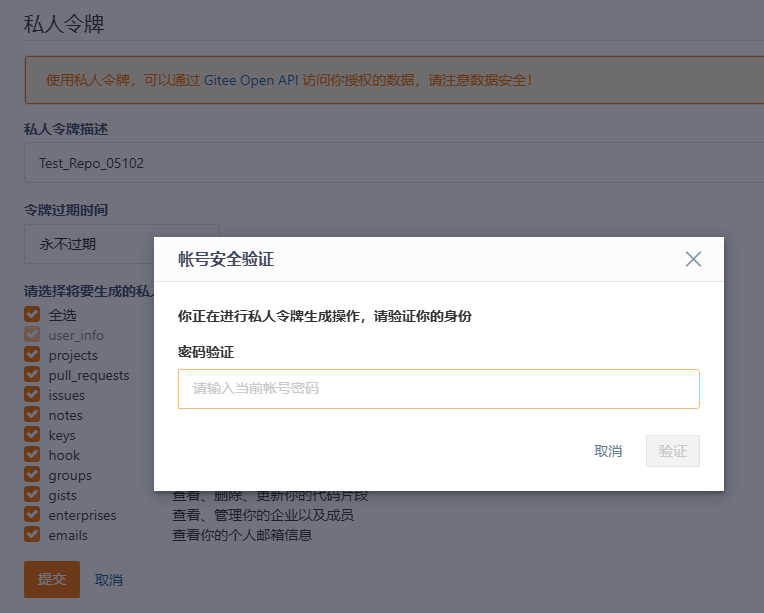Focus the 请输入当前帐号密码 password field
This screenshot has height=613, width=764.
[439, 389]
